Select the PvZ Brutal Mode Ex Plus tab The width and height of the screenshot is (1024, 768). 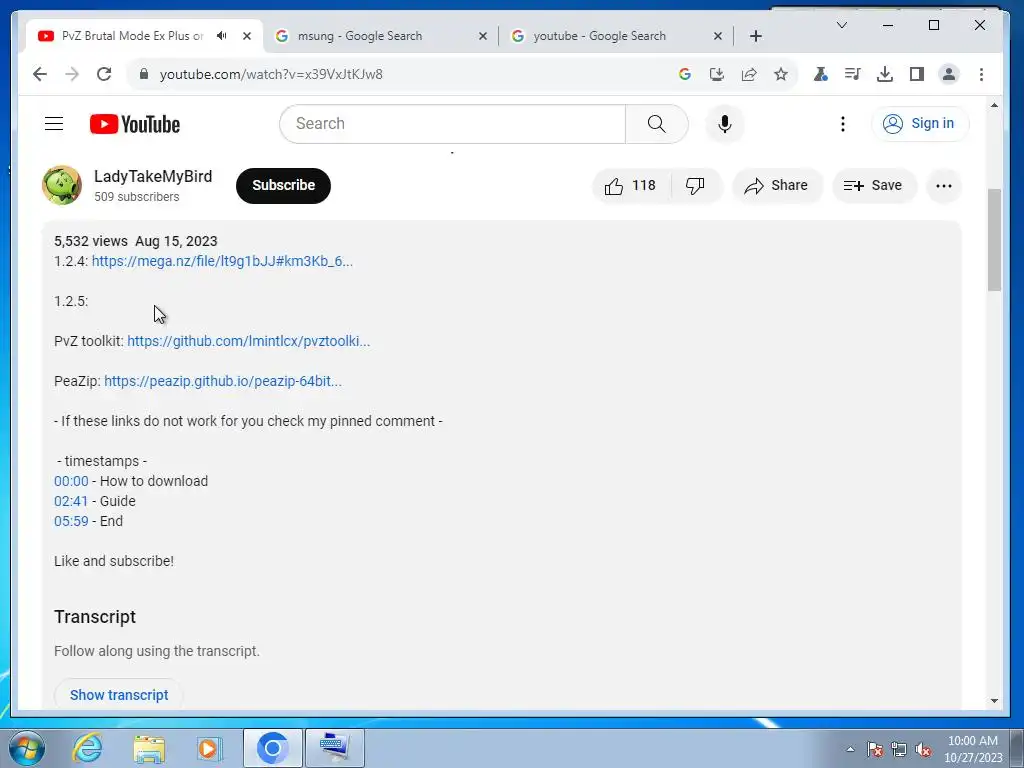[x=133, y=36]
